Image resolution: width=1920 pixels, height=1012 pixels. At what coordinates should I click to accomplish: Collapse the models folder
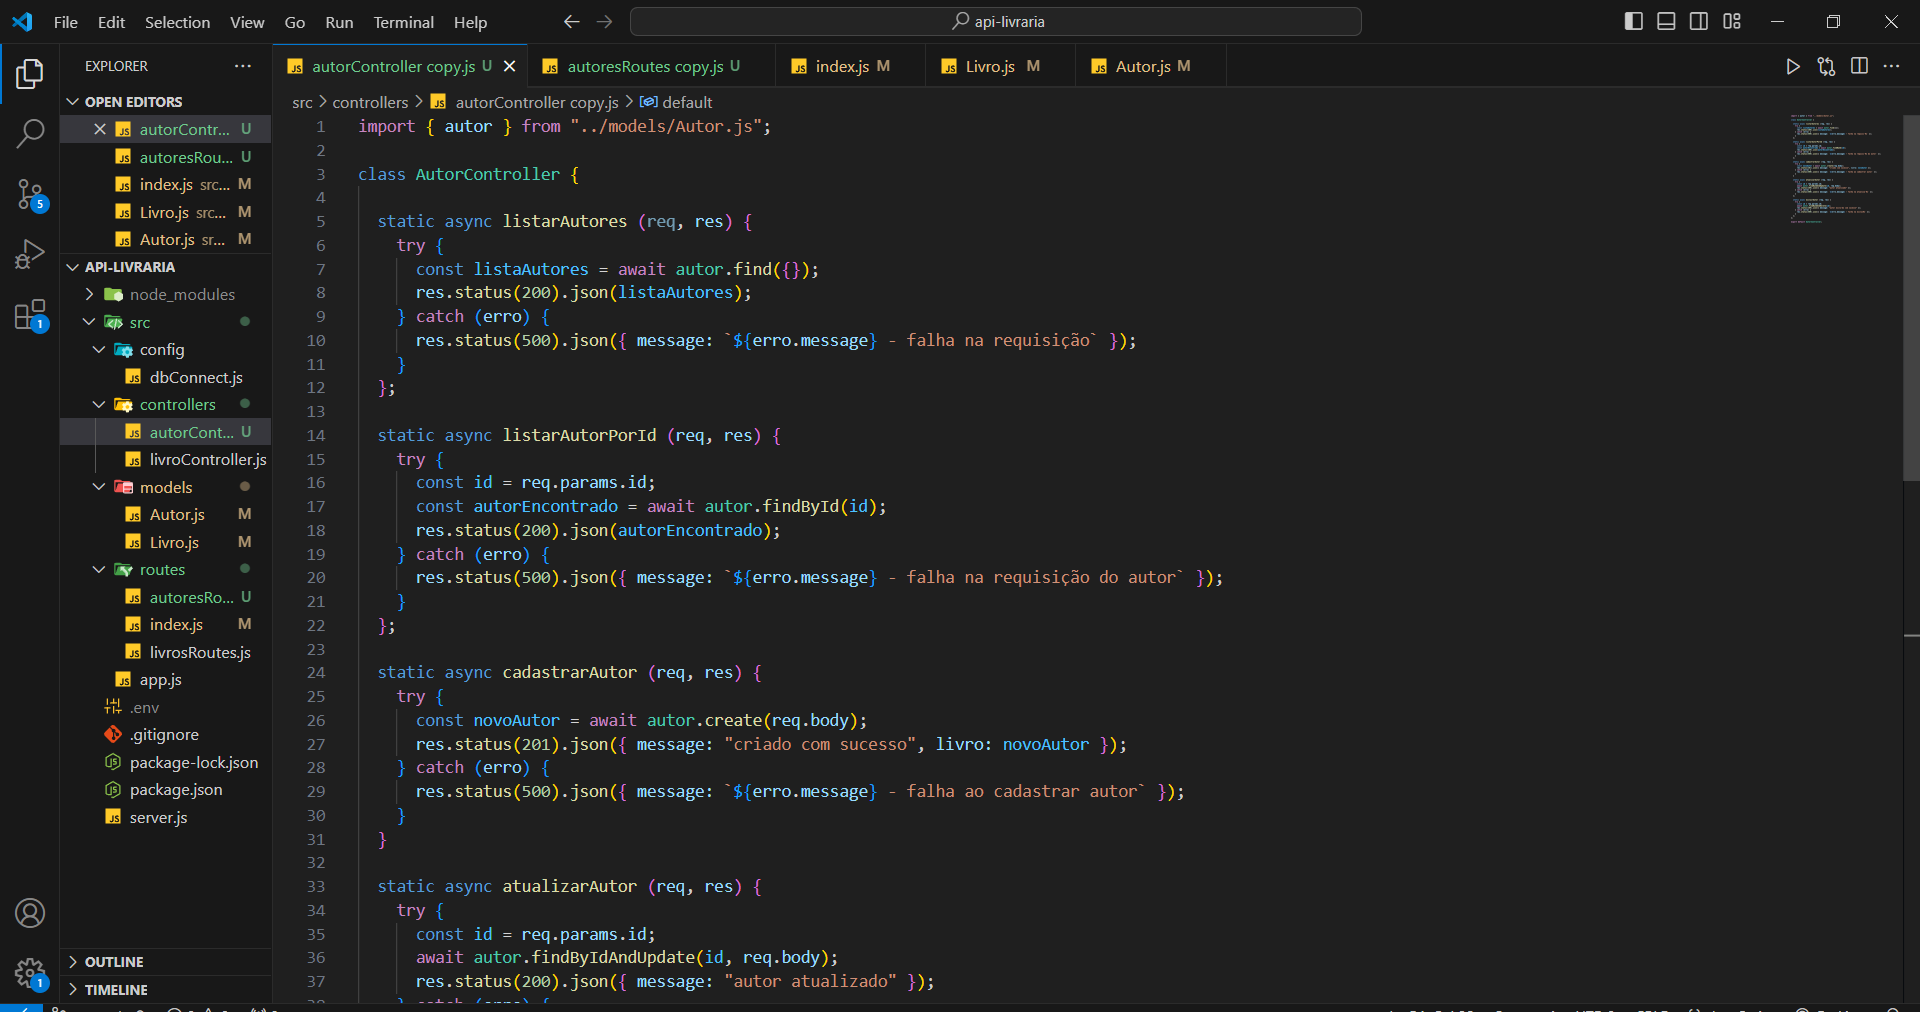click(x=165, y=487)
